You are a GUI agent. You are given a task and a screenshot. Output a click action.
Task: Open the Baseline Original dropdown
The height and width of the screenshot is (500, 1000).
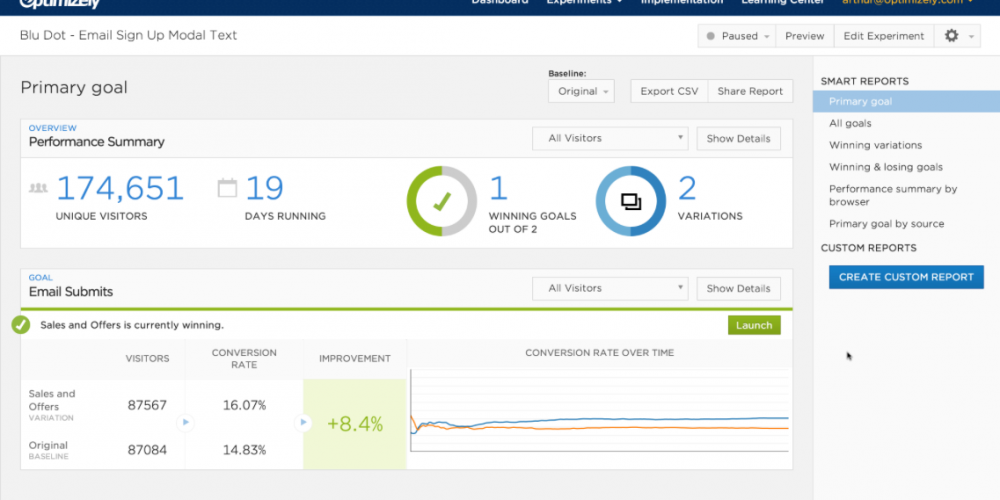(581, 91)
